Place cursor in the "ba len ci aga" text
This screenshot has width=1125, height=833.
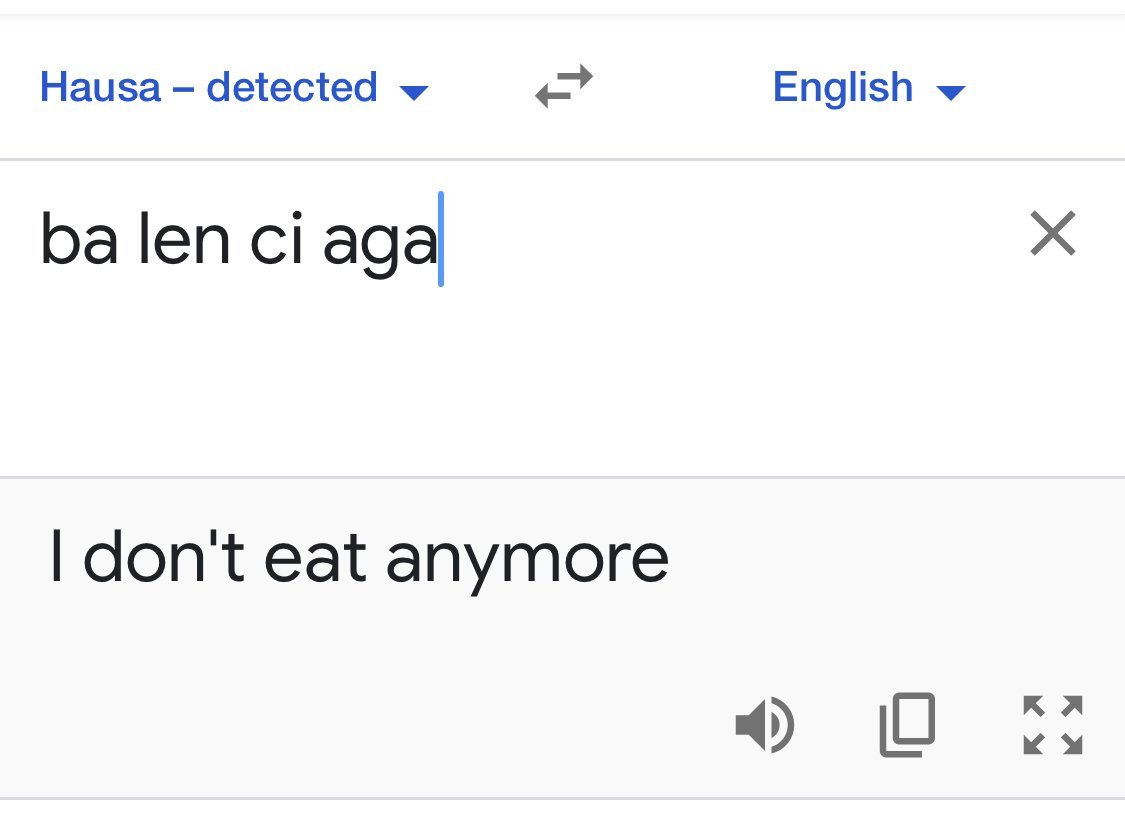click(x=238, y=242)
